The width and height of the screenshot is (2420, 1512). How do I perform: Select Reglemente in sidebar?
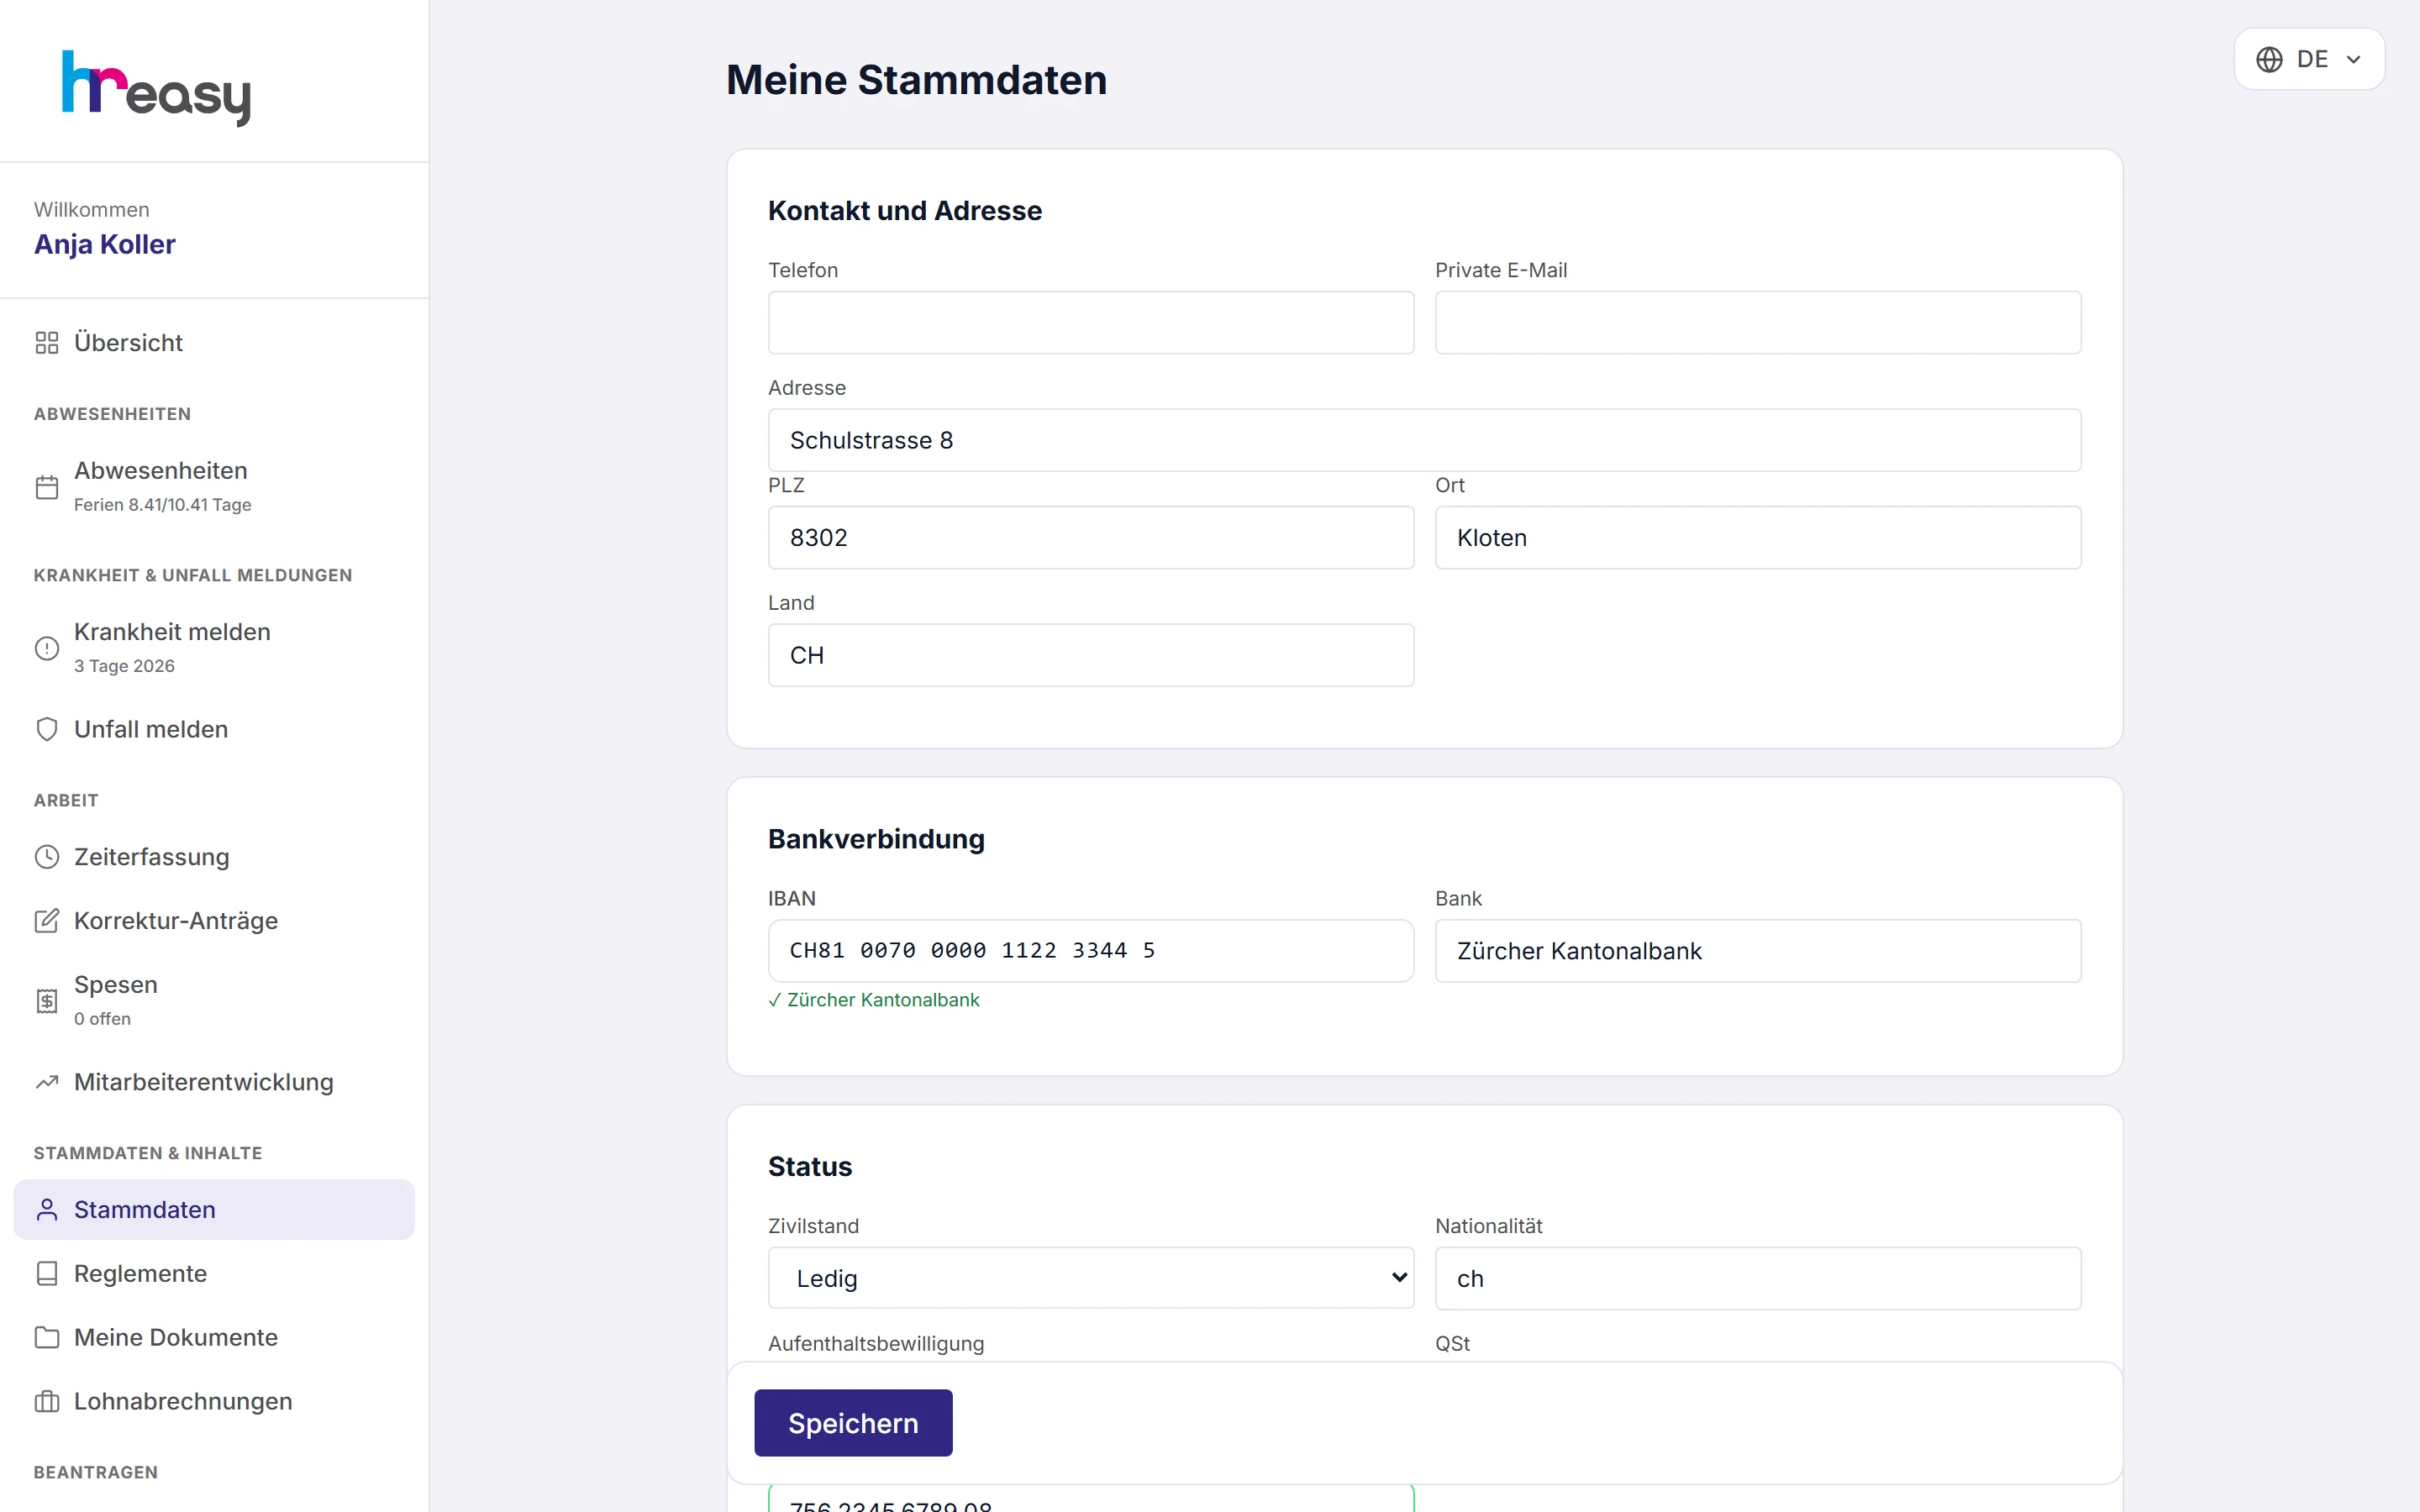(x=214, y=1274)
